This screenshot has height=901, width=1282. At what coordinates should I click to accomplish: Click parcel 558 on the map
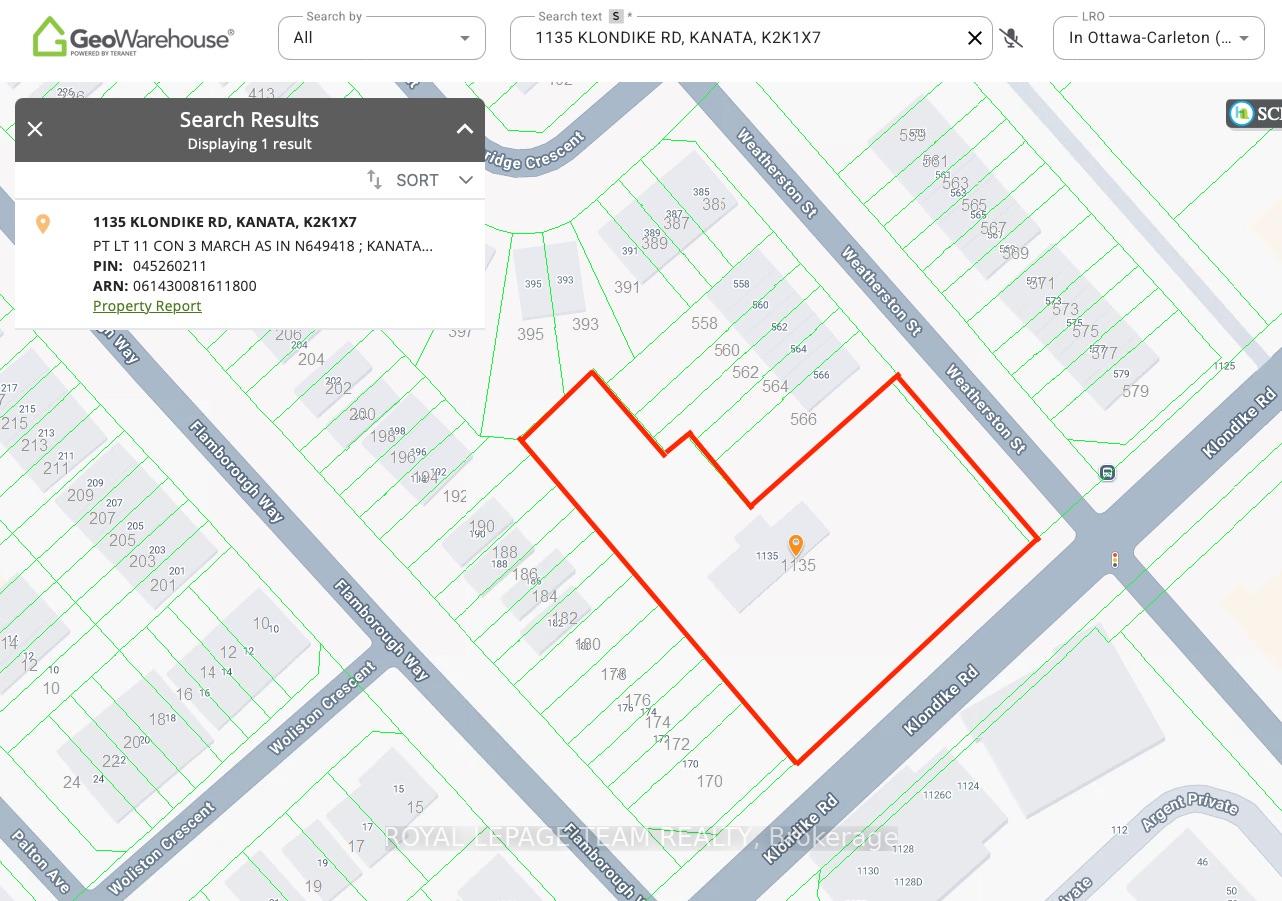click(704, 323)
